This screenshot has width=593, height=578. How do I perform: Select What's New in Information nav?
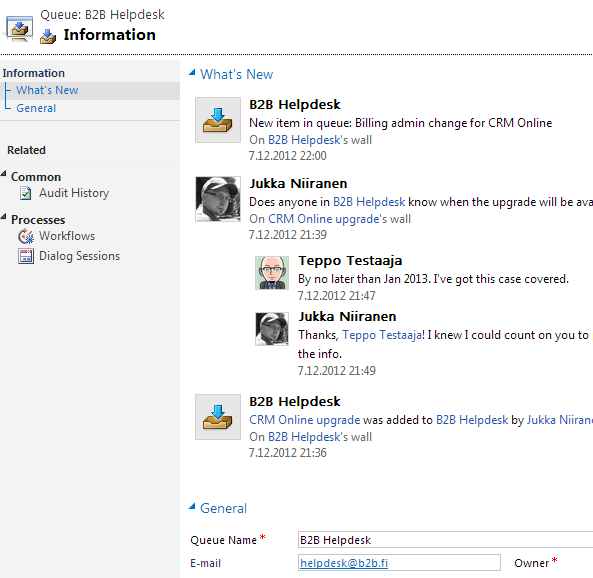pos(47,90)
